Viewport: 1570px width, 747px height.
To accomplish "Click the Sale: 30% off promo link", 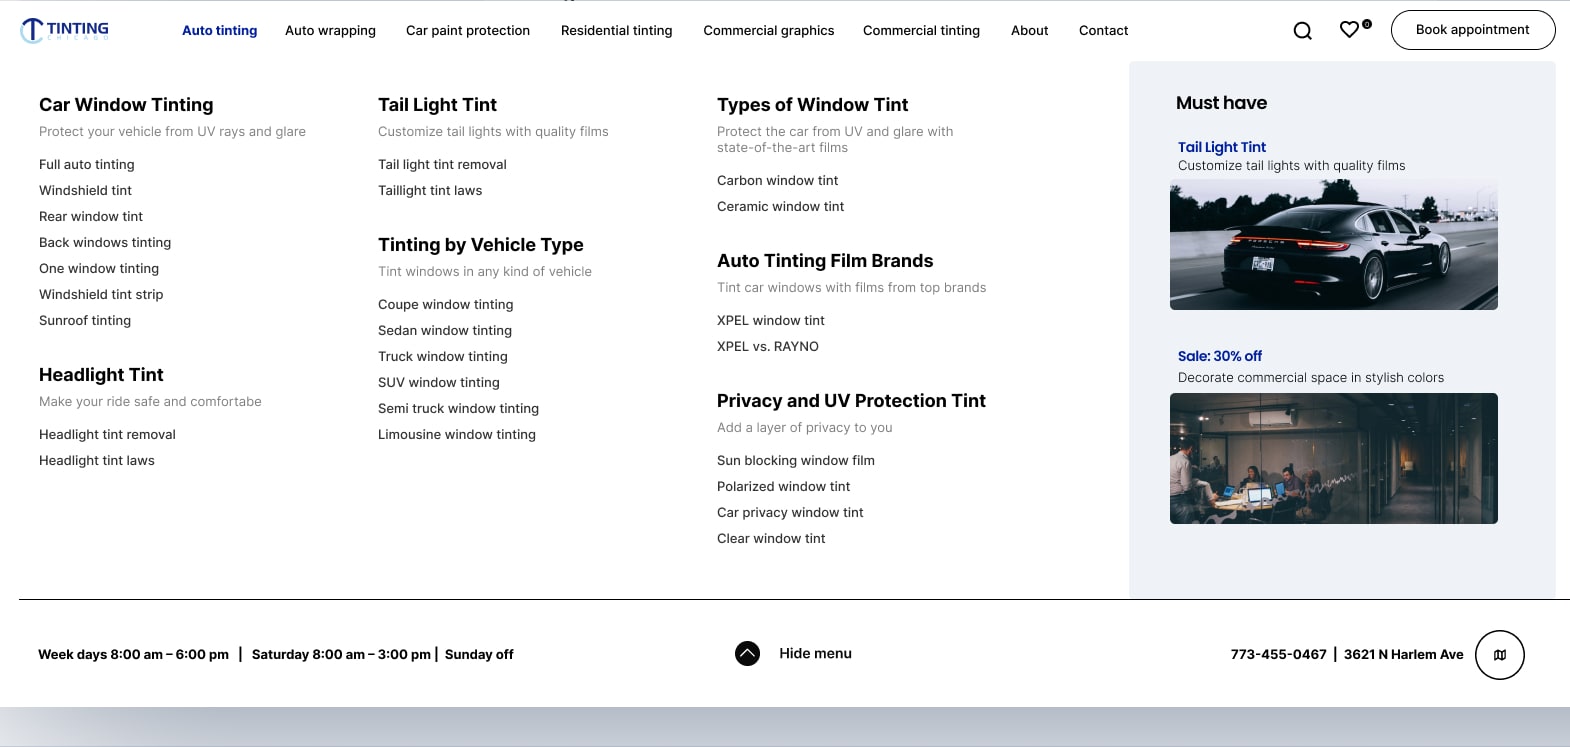I will (1219, 356).
